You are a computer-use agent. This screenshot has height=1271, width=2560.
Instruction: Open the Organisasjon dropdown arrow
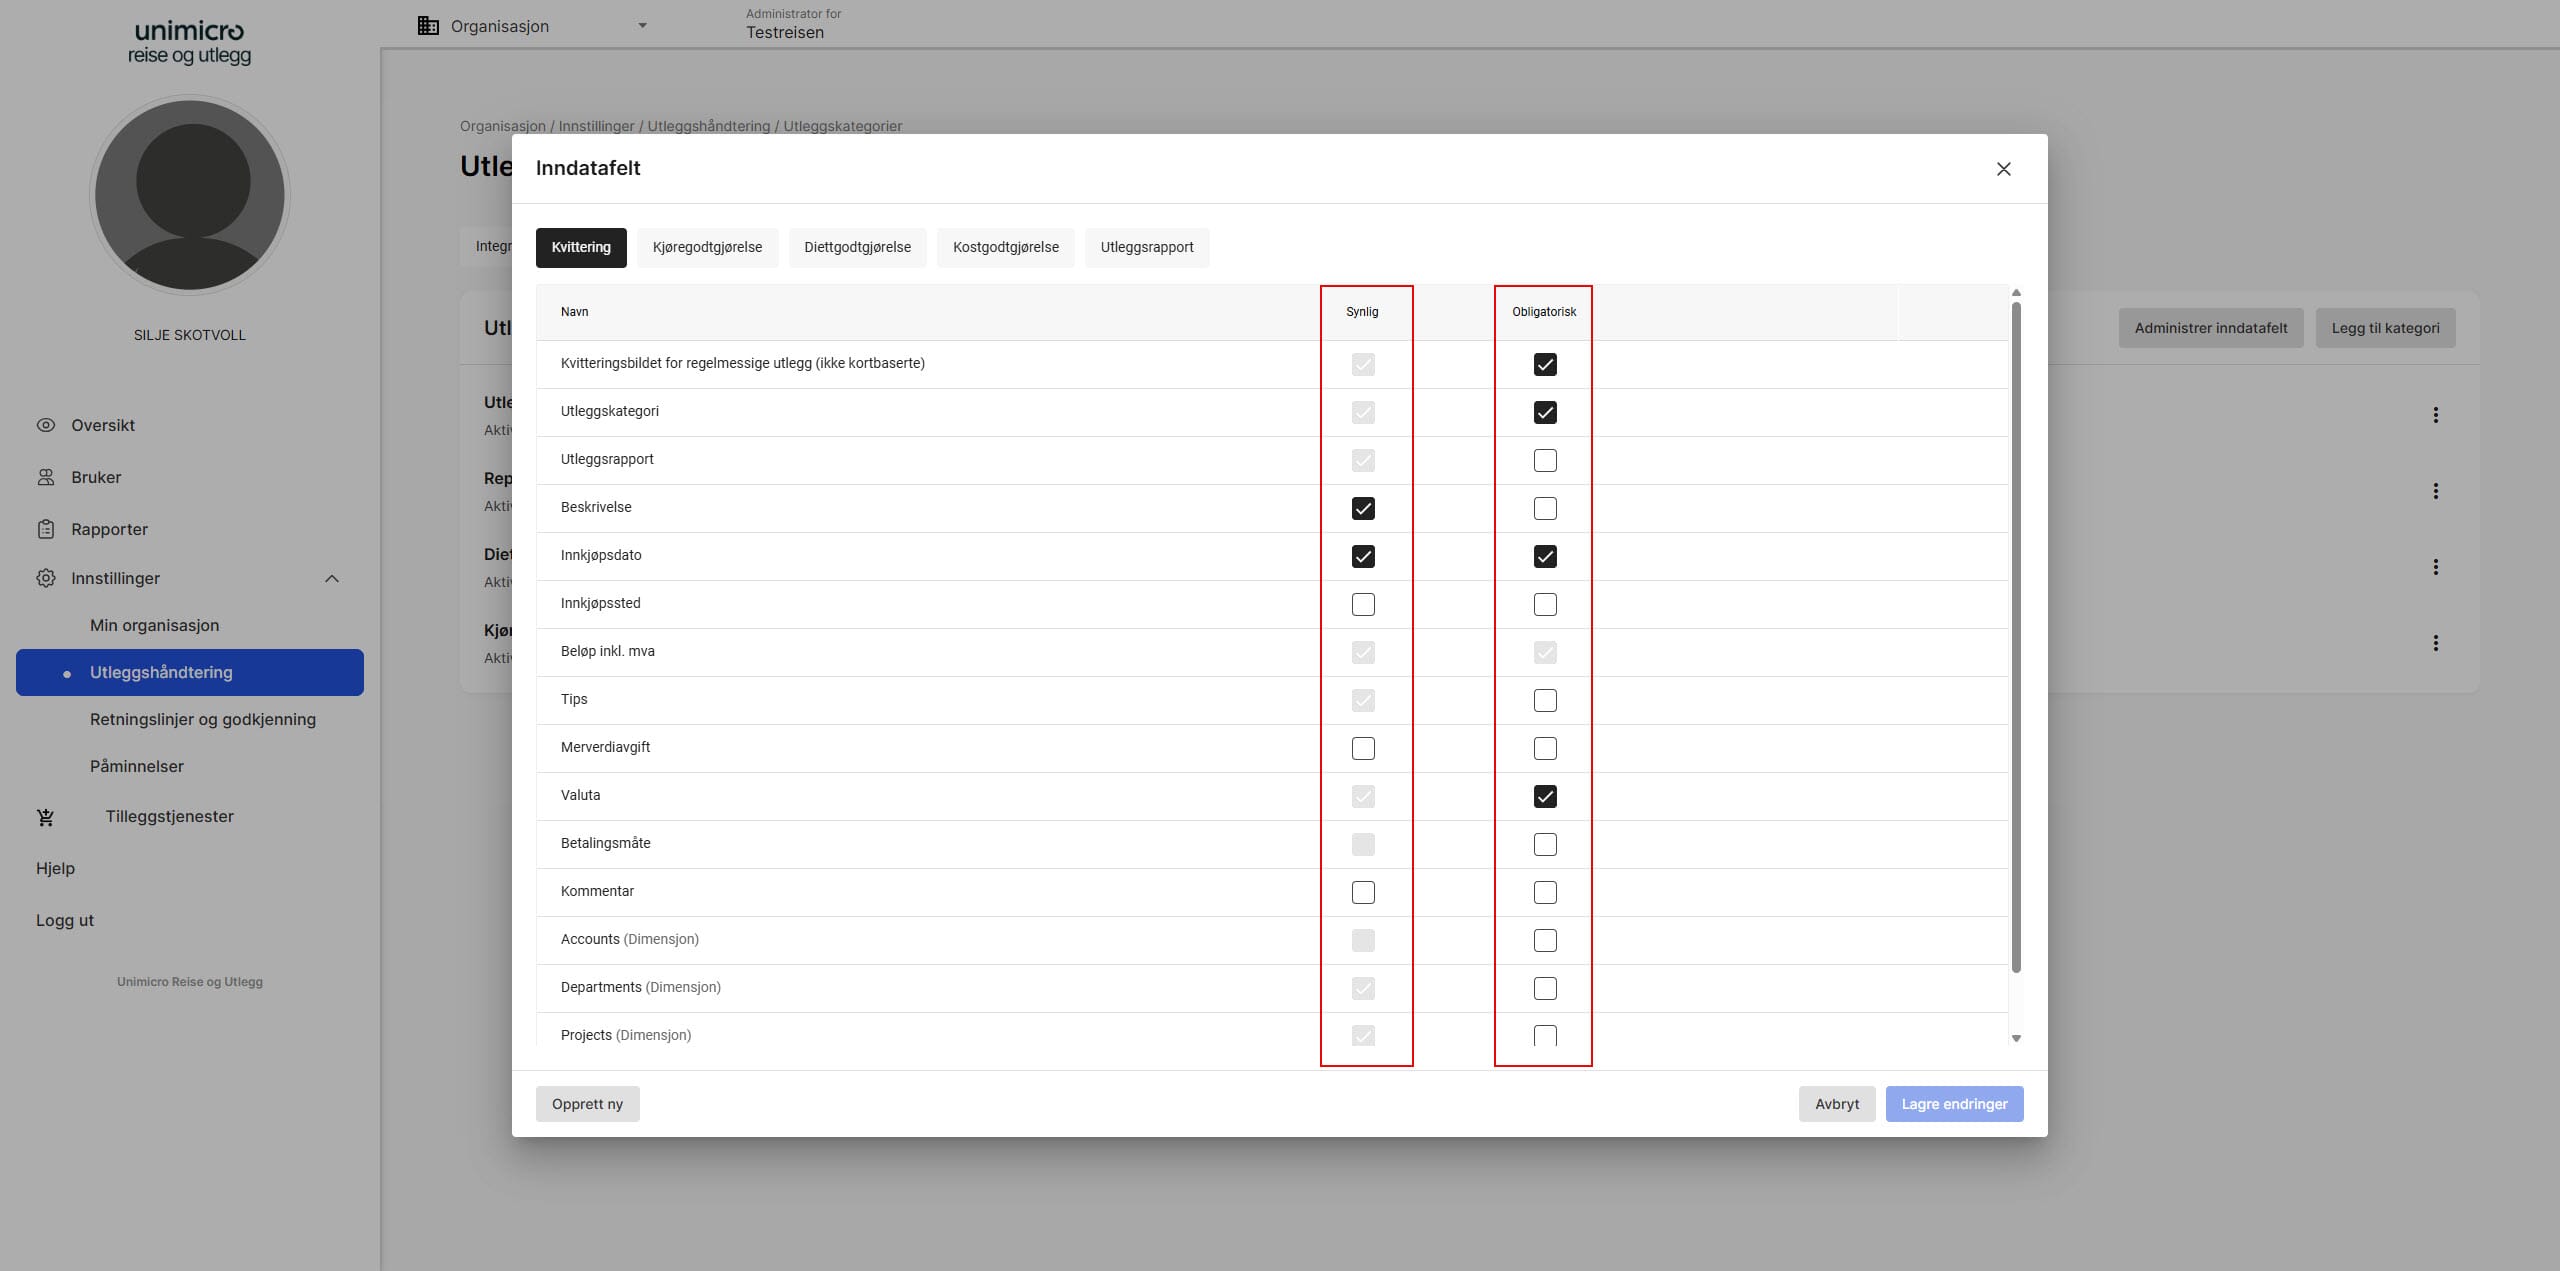click(x=642, y=26)
